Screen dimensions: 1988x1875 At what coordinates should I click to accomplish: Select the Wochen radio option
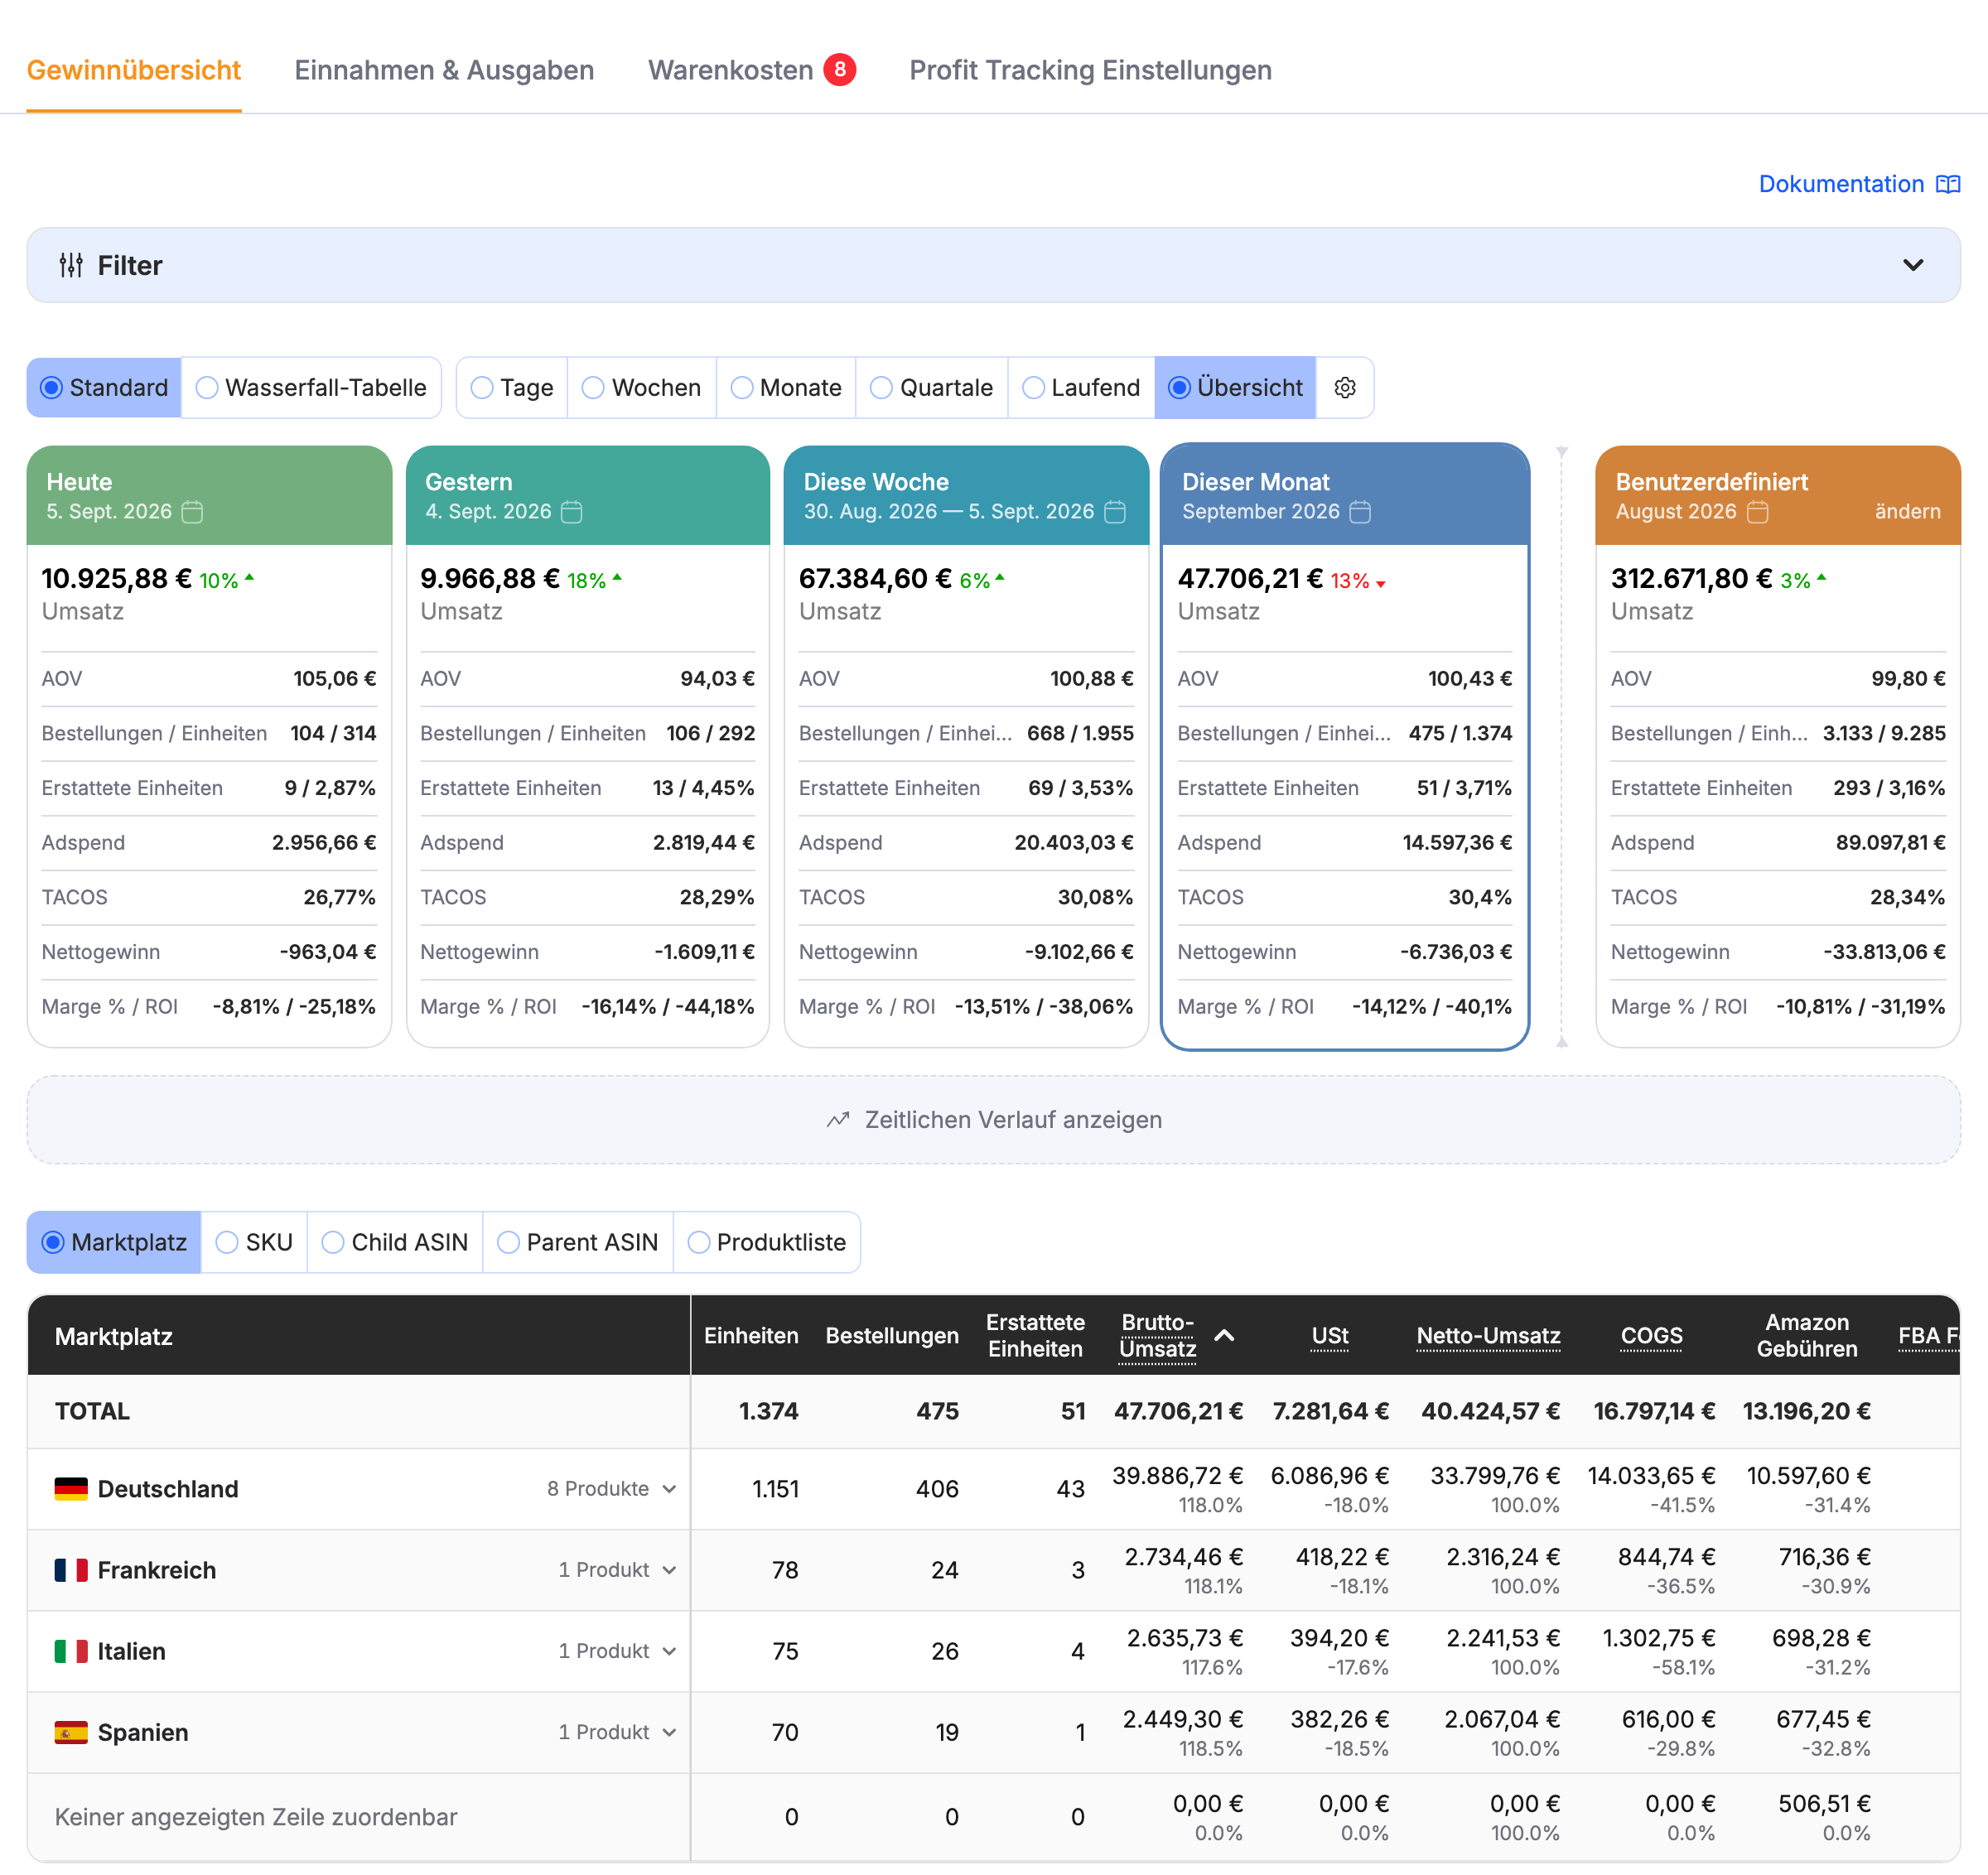[642, 388]
